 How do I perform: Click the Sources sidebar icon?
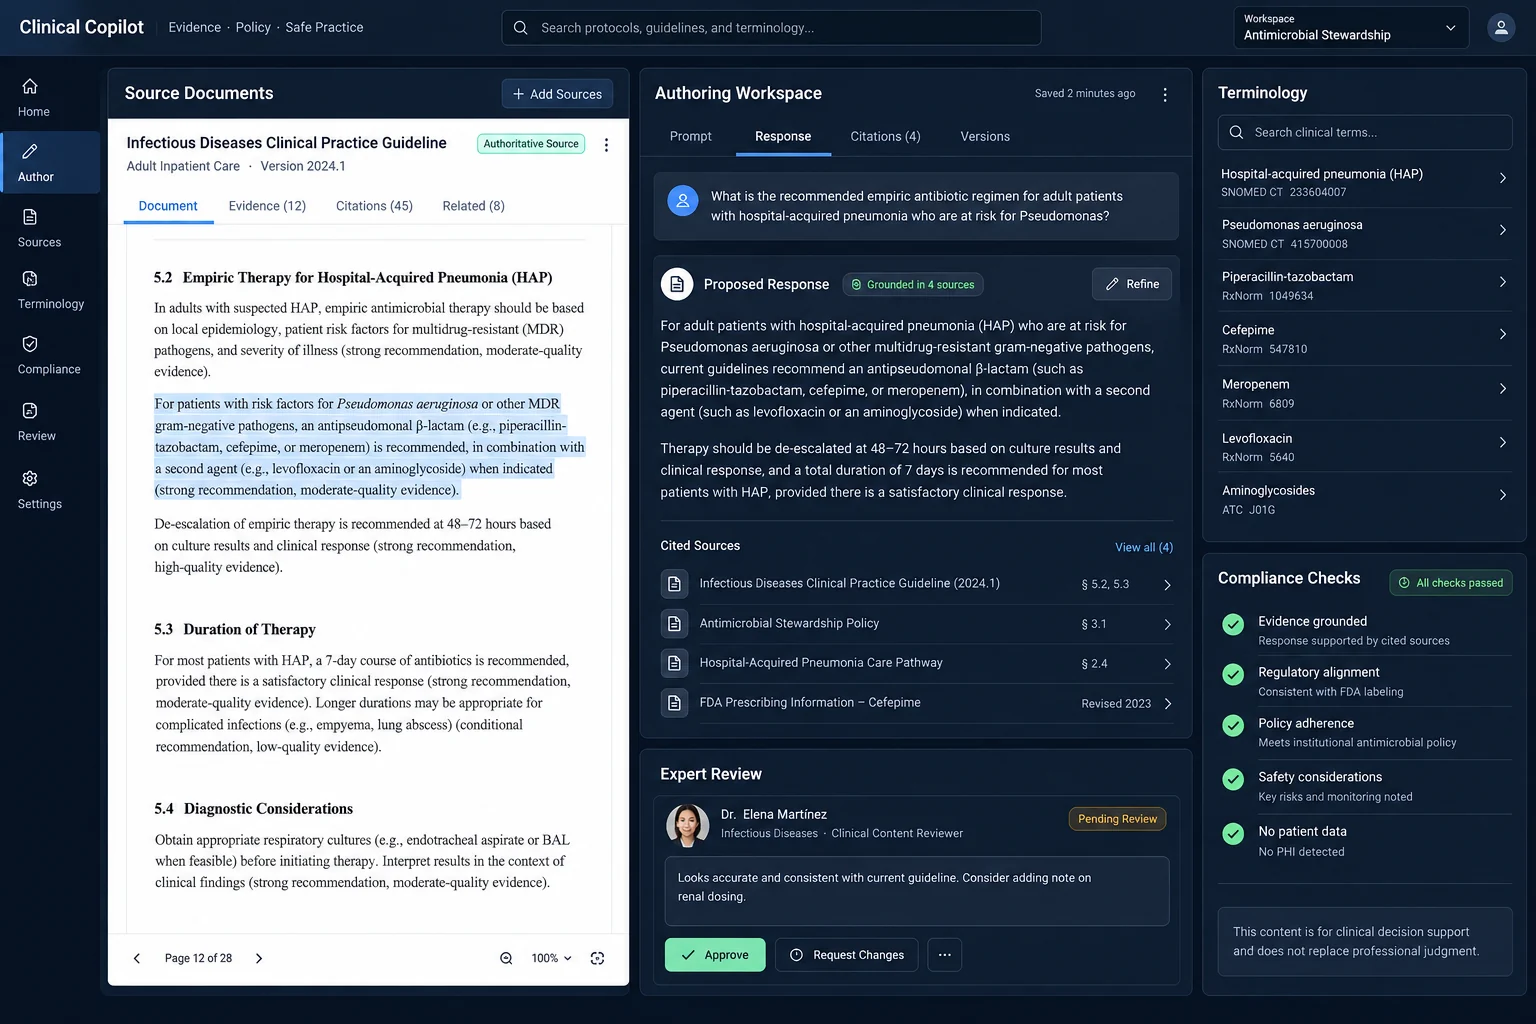[x=39, y=228]
